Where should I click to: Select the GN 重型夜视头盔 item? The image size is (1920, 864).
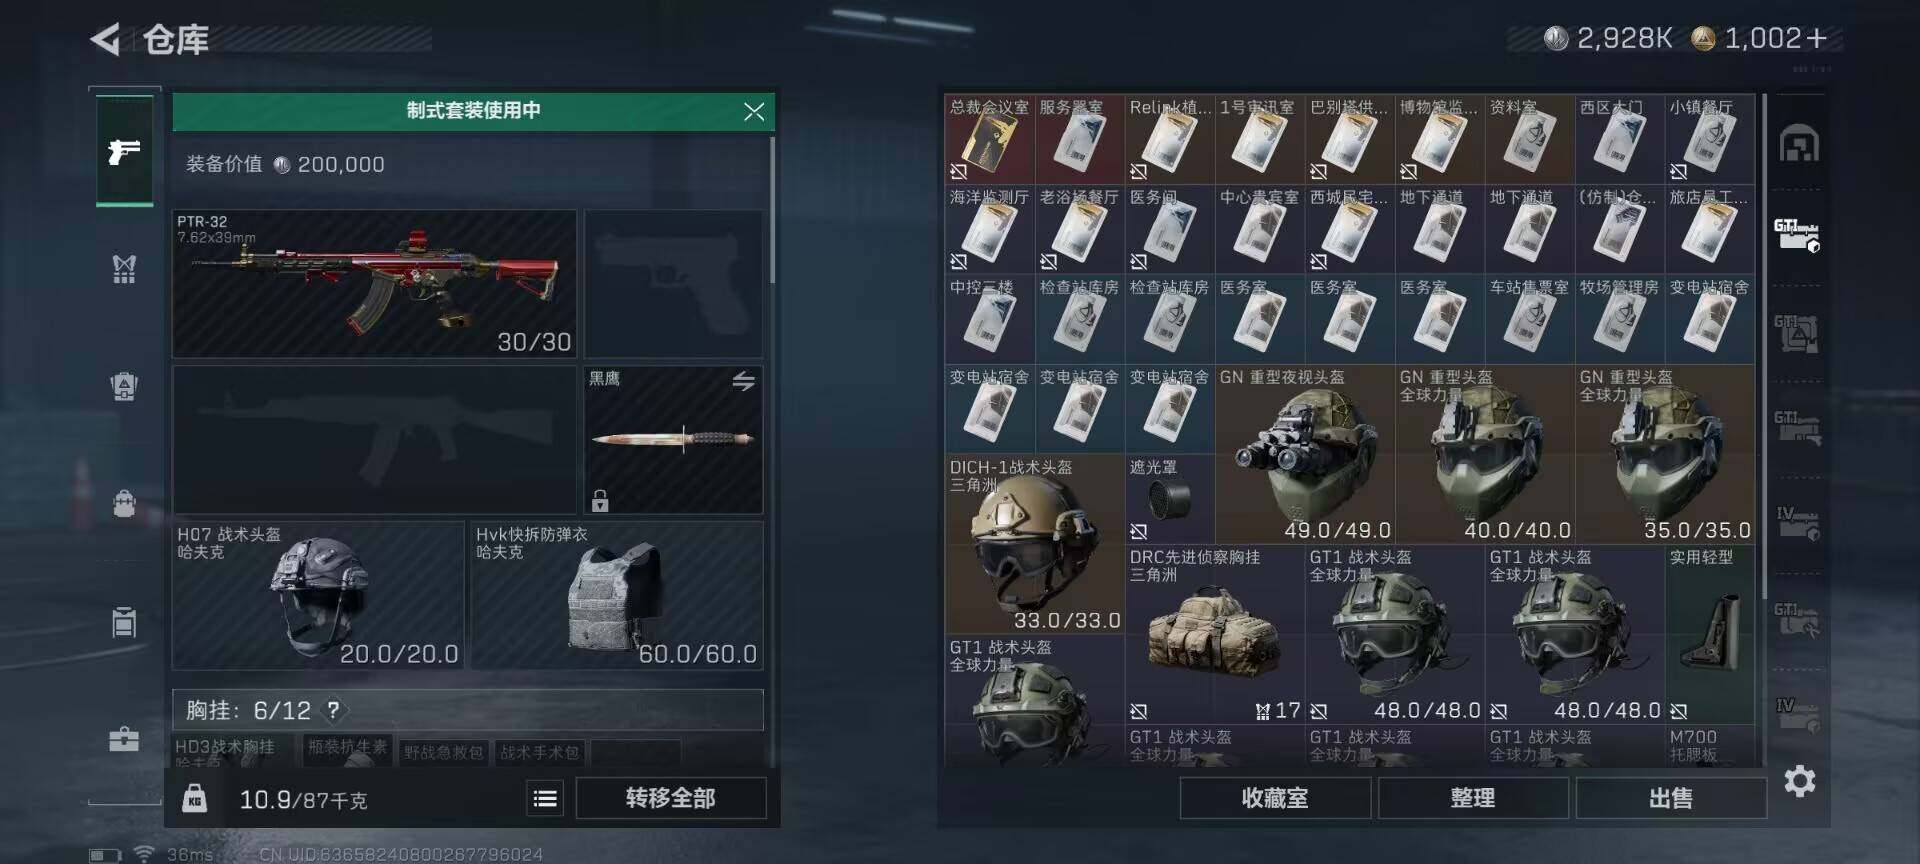click(x=1305, y=454)
